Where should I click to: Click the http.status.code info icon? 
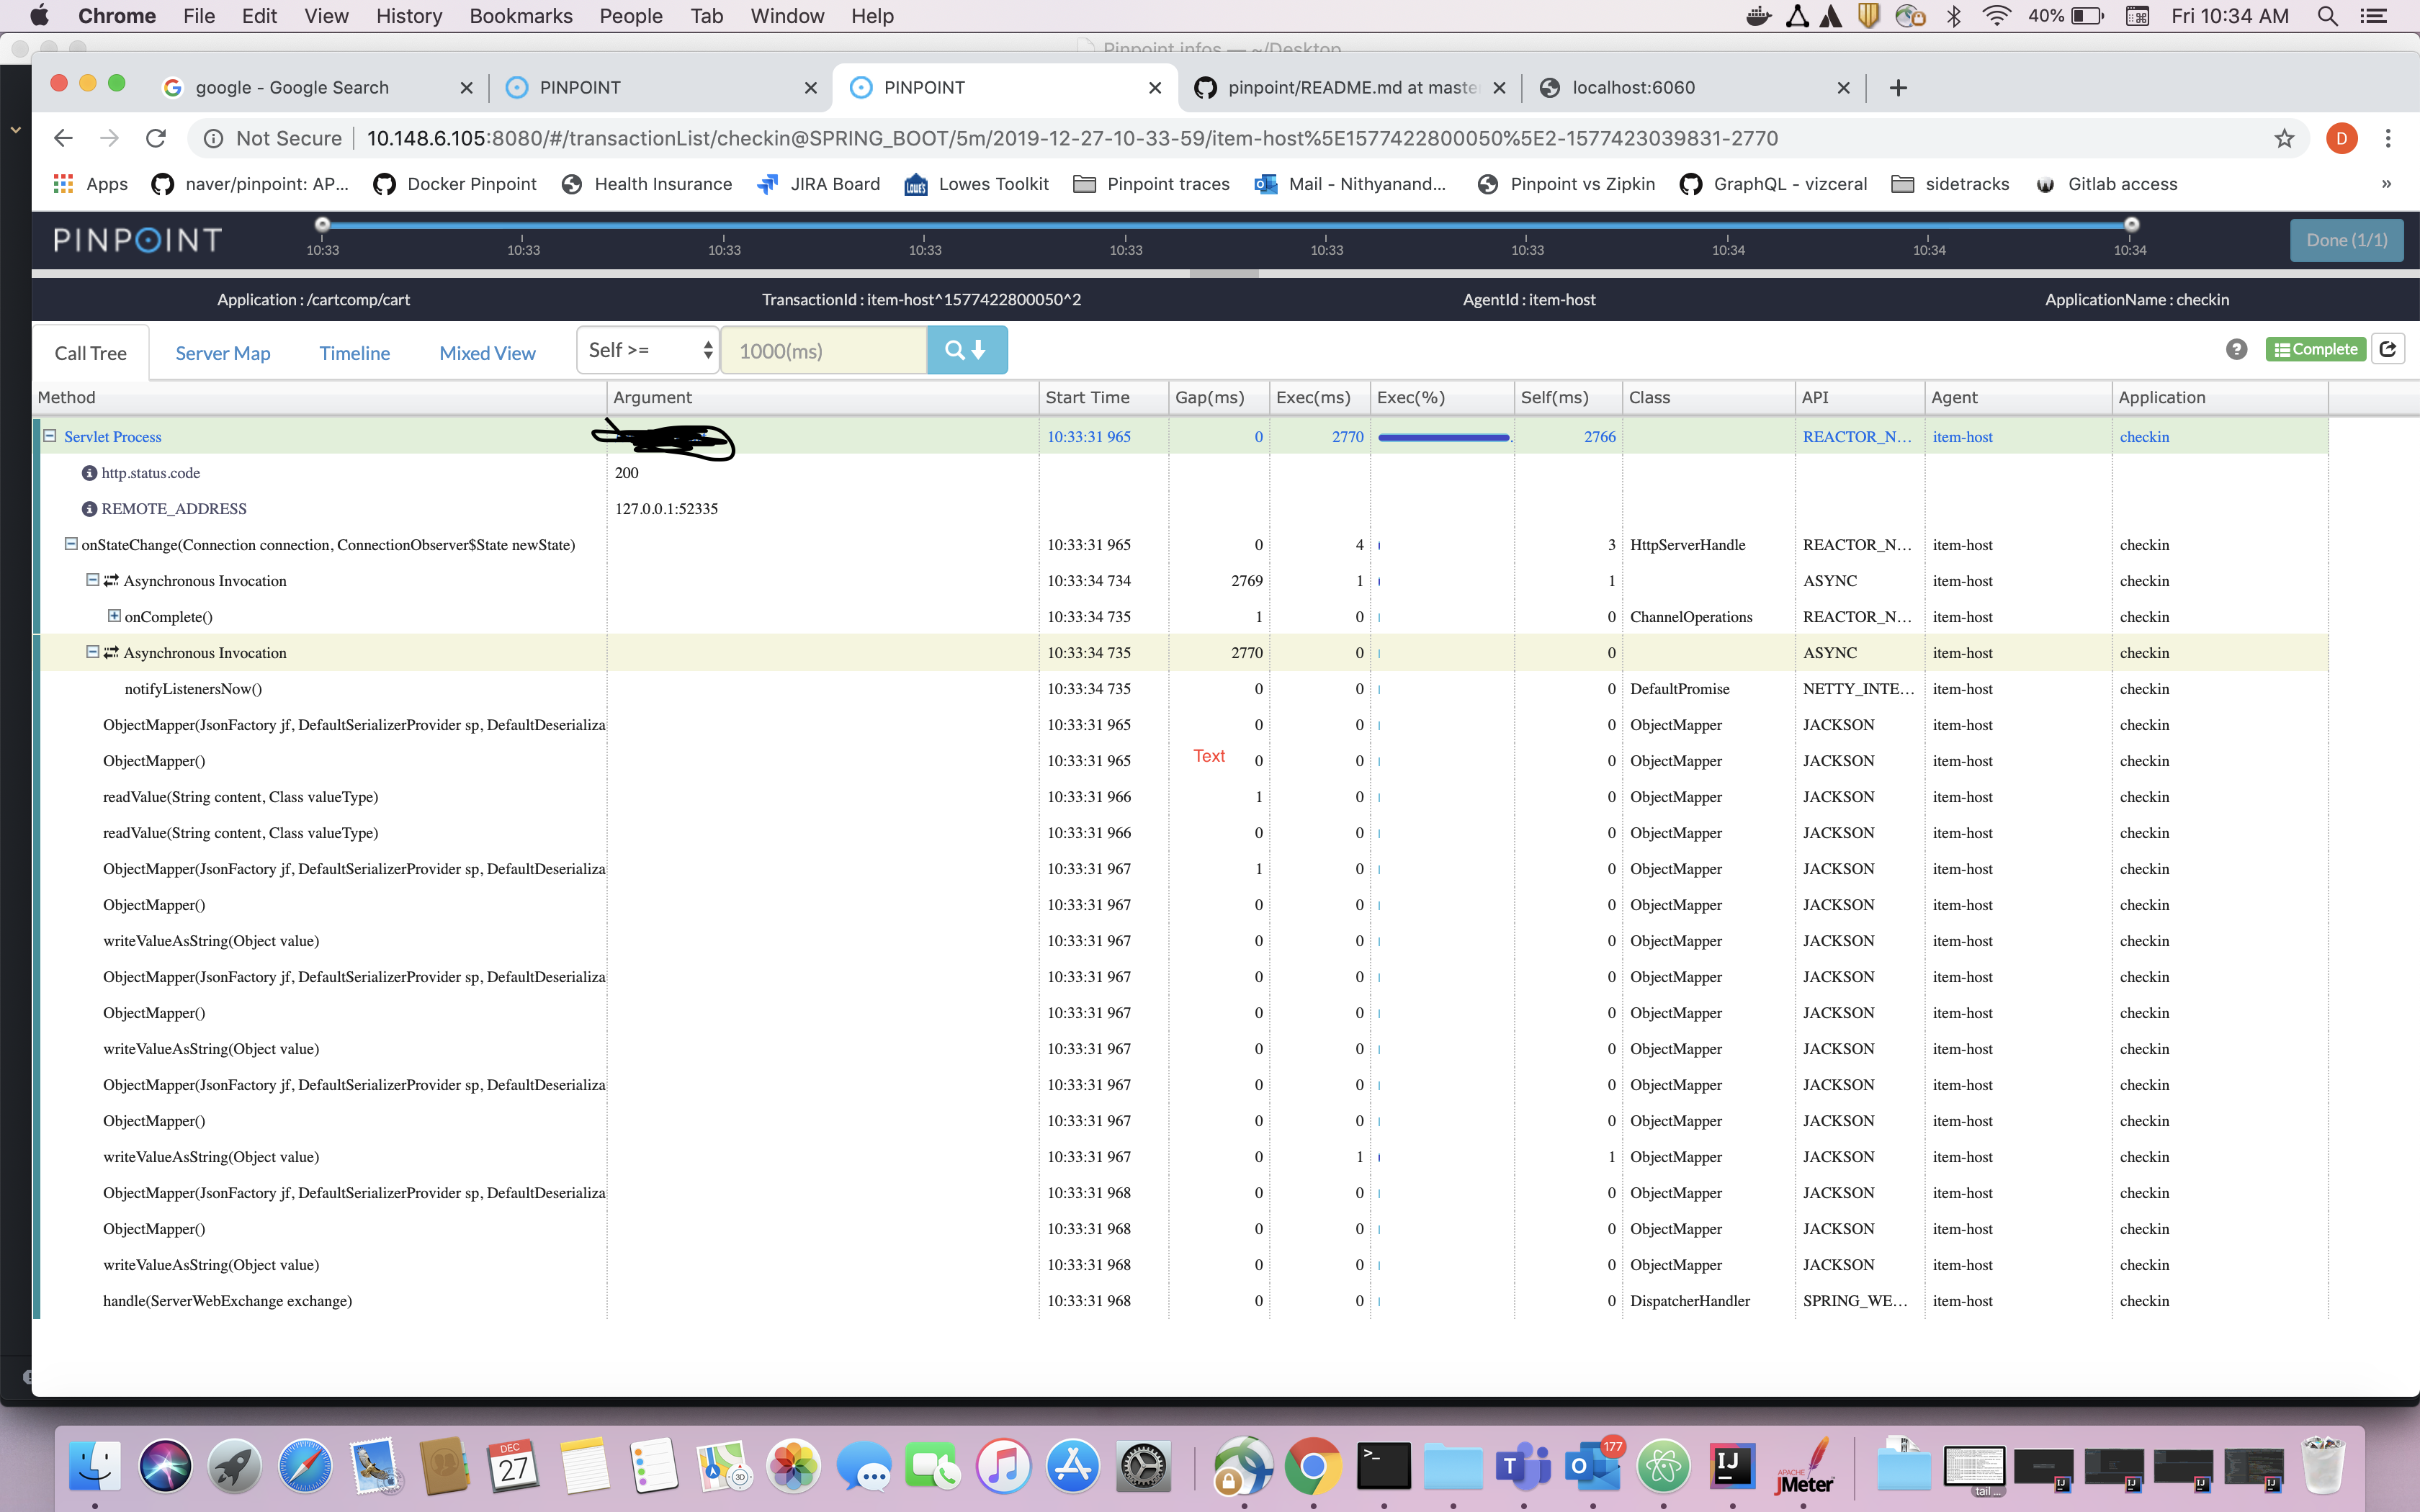tap(89, 473)
